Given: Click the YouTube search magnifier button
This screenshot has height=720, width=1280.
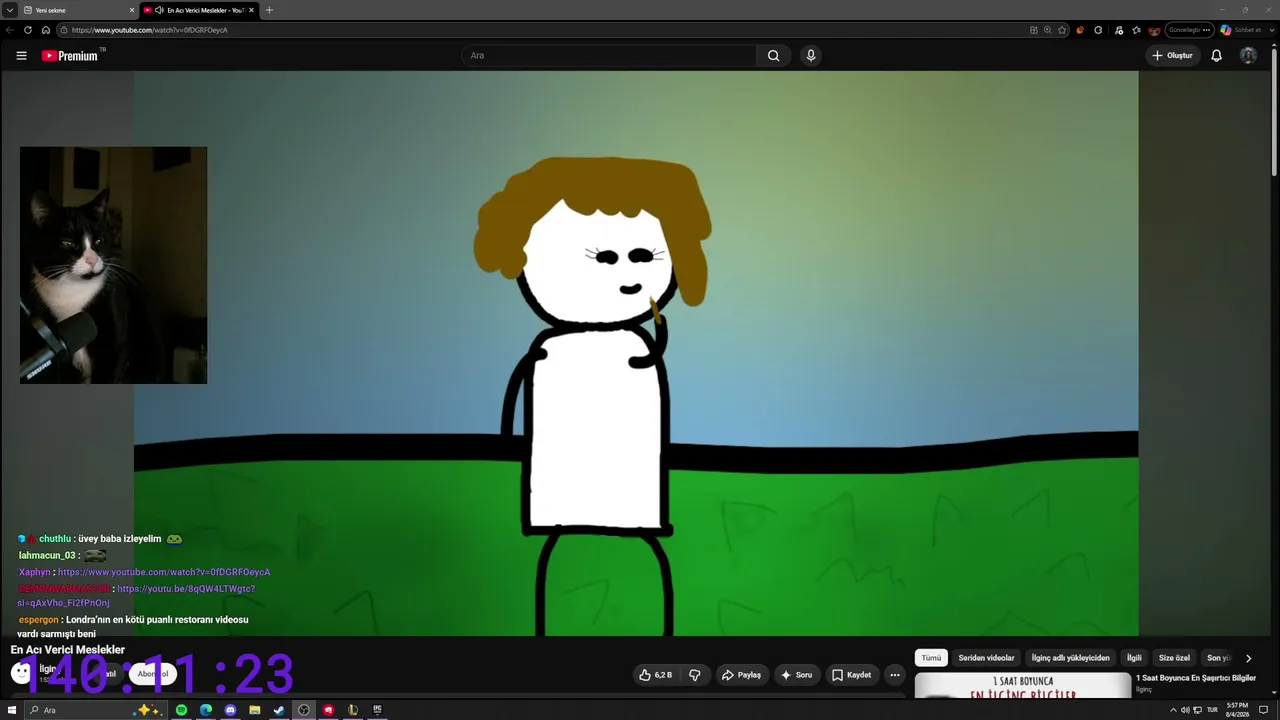Looking at the screenshot, I should coord(773,56).
